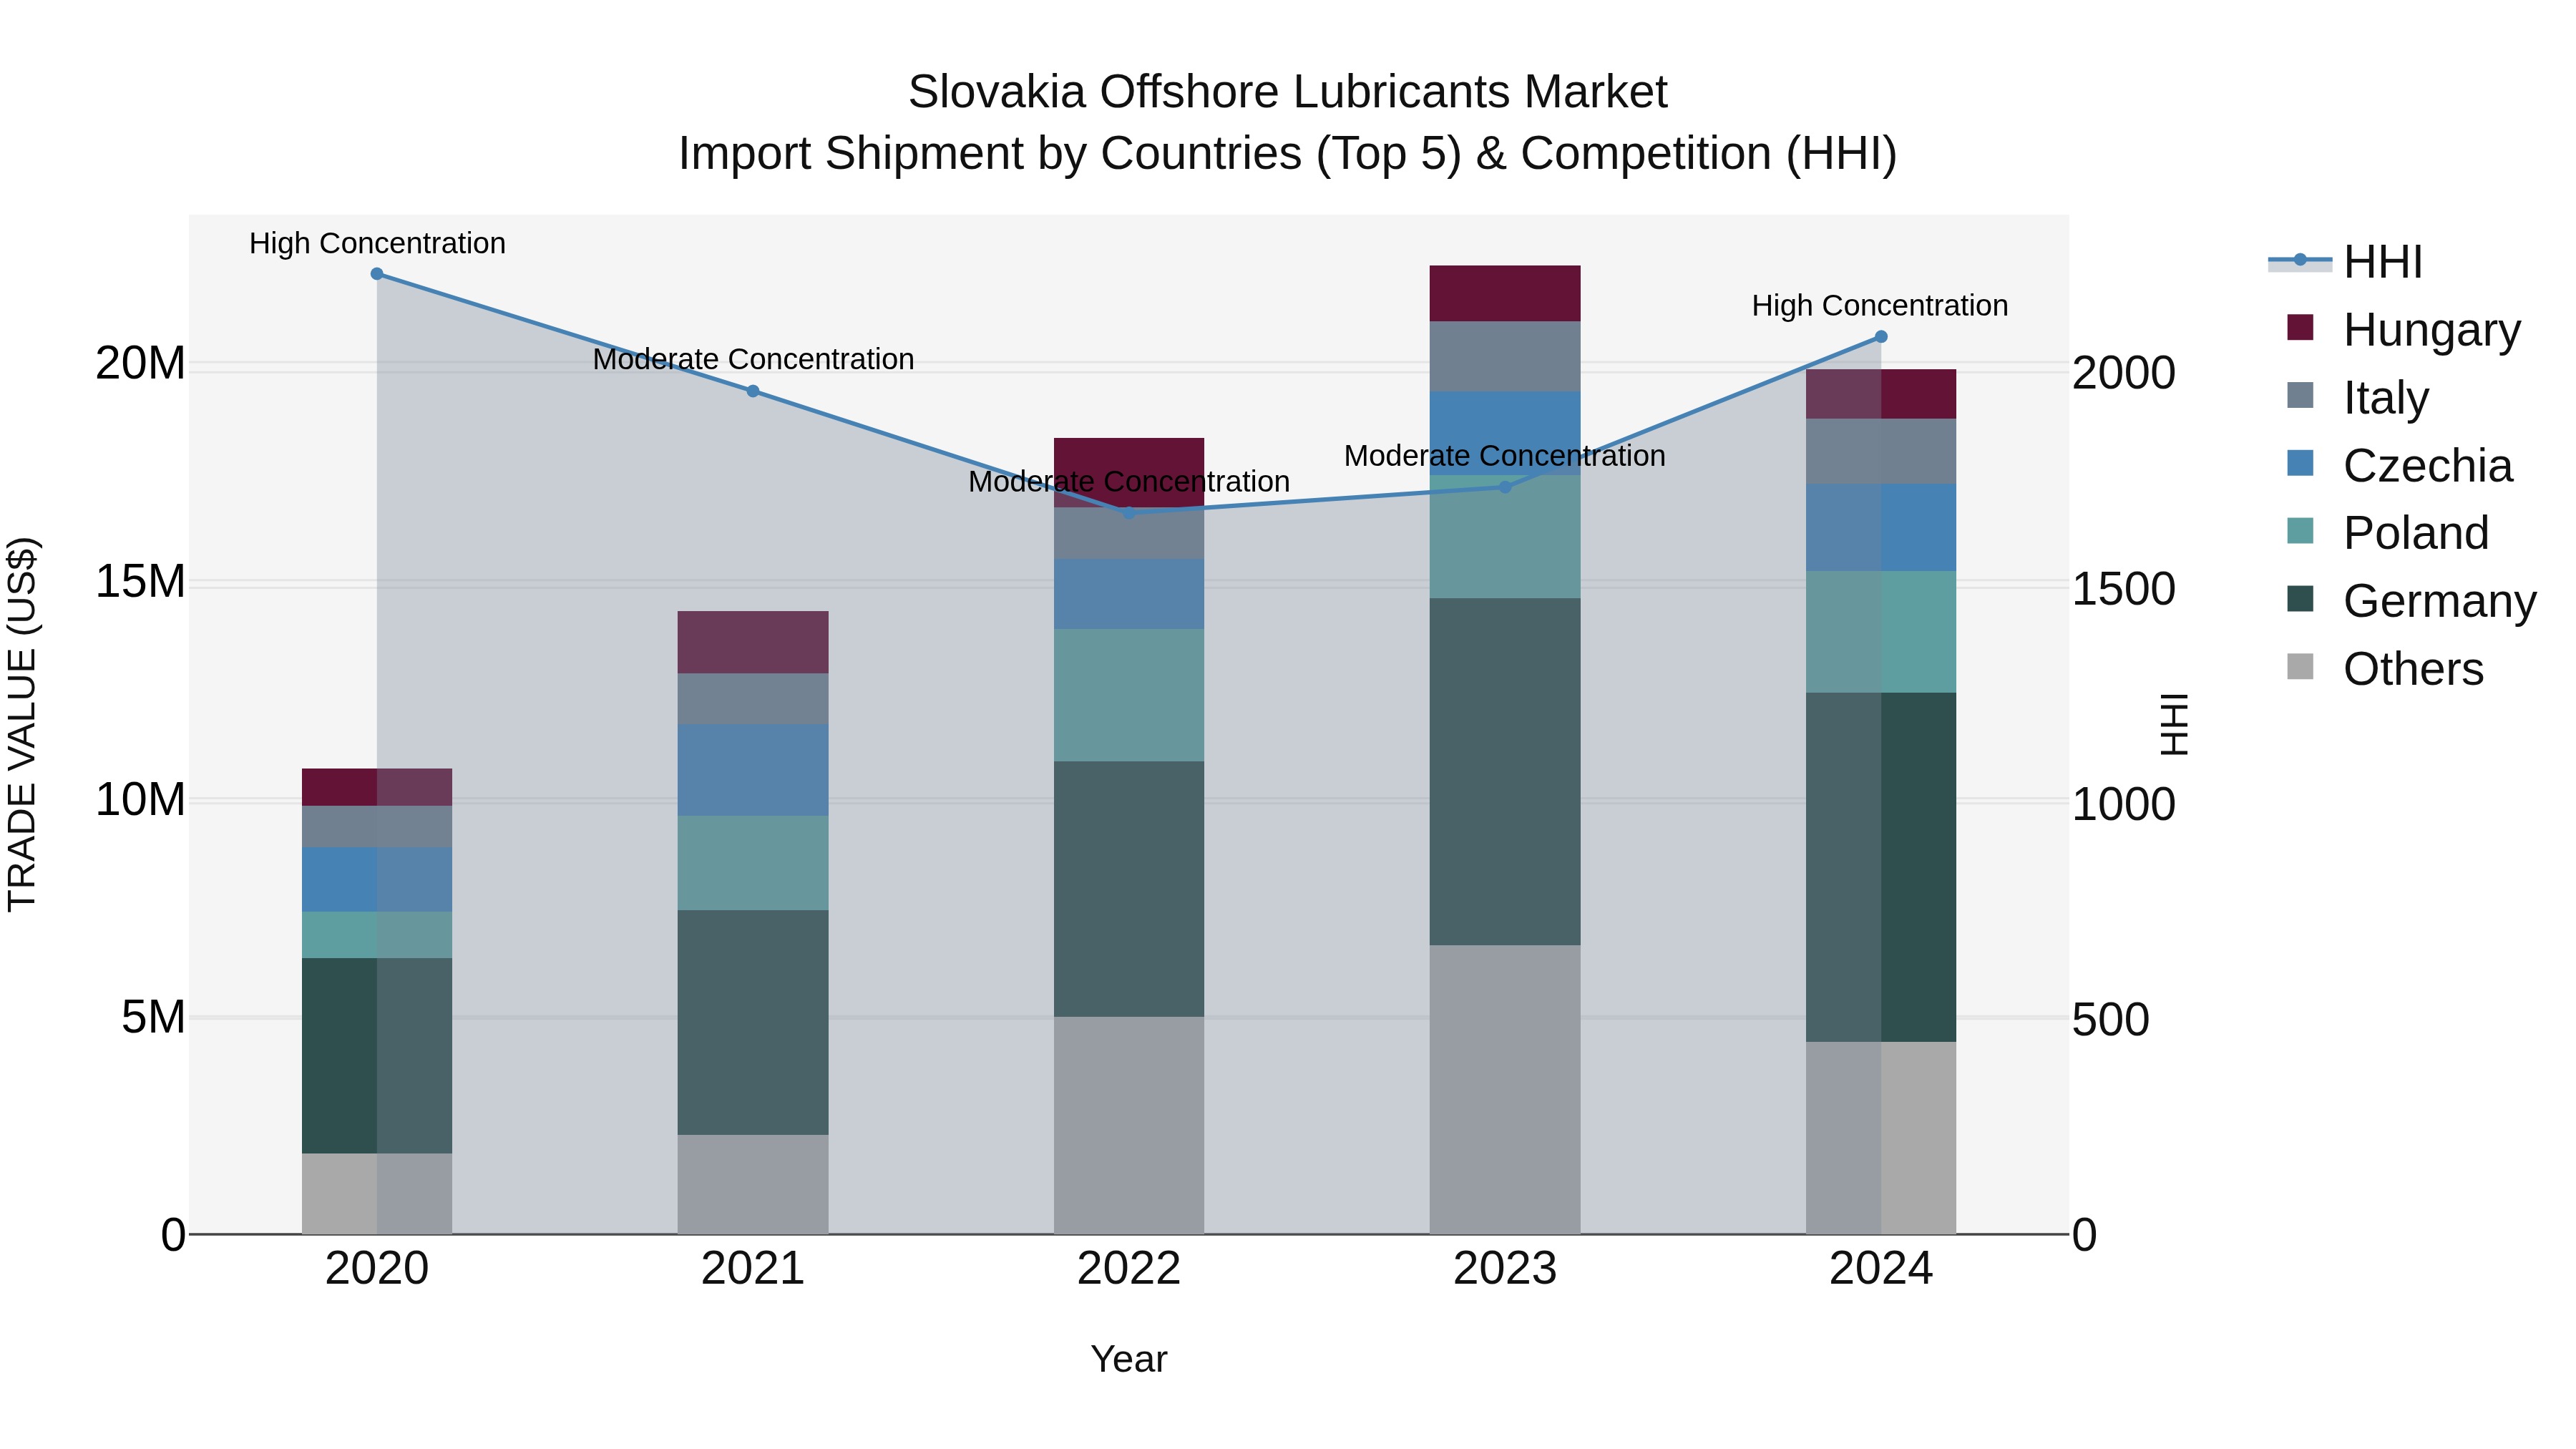Click the Germany color swatch in legend
Screen dimensions: 2576x1449
[x=2301, y=599]
